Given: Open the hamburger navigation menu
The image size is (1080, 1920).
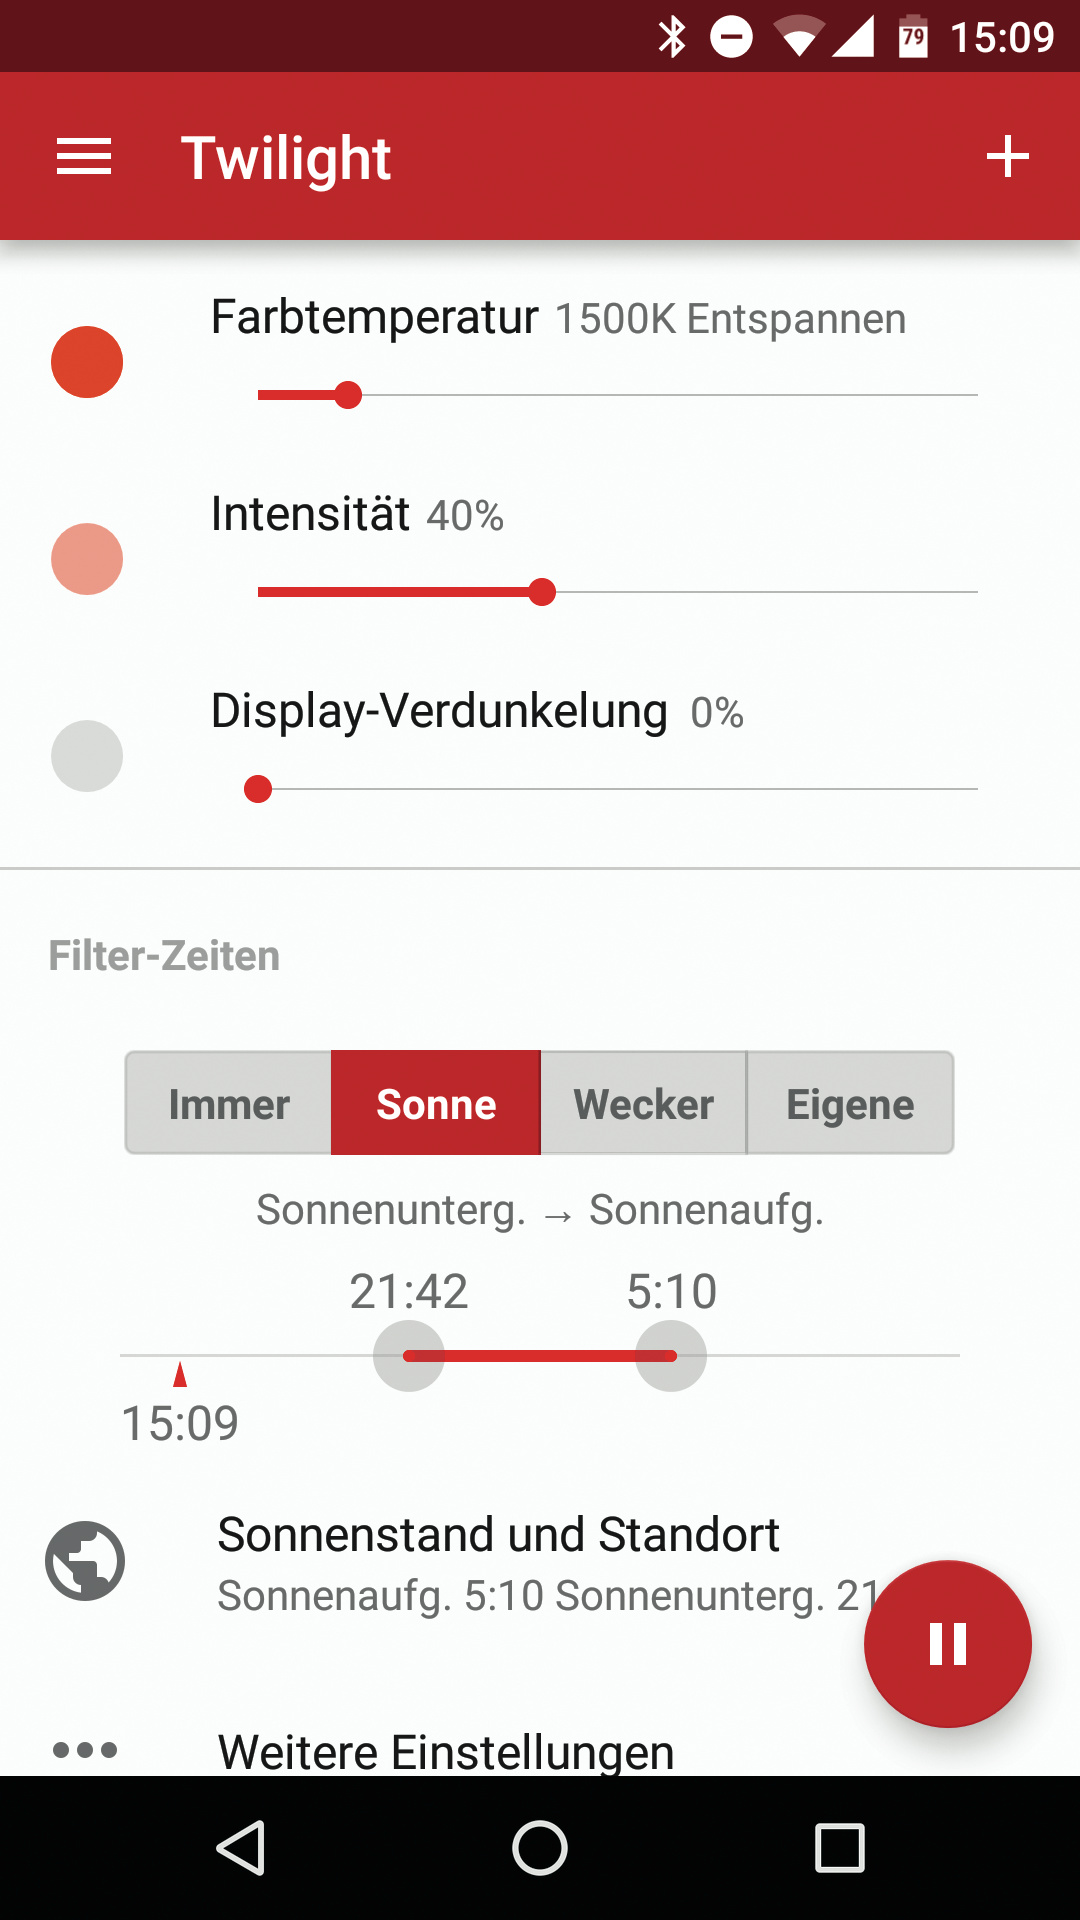Looking at the screenshot, I should point(84,157).
